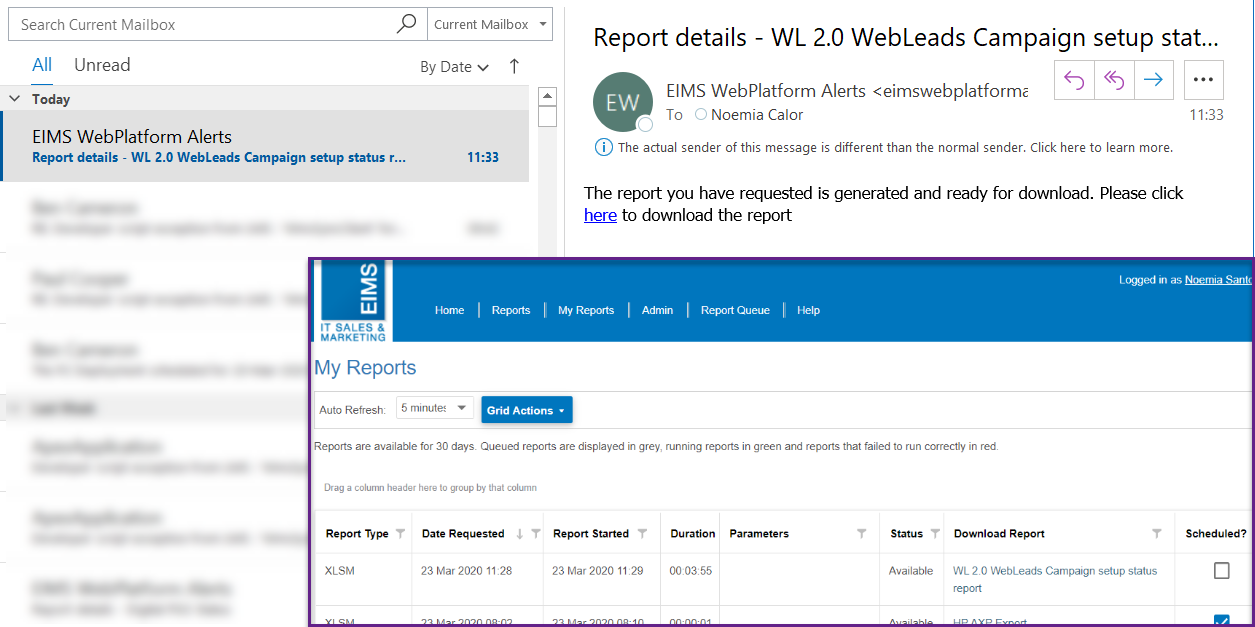Viewport: 1255px width, 627px height.
Task: Click the info icon beside sender warning
Action: tap(603, 147)
